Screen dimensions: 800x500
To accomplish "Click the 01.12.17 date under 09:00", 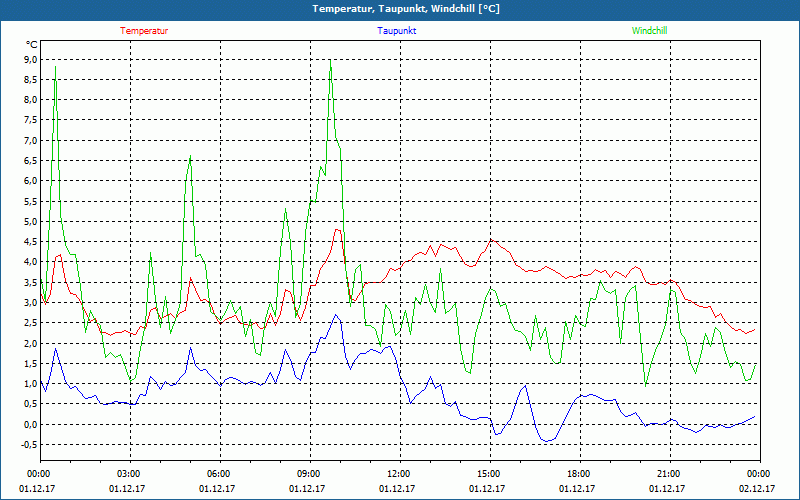I will (307, 489).
